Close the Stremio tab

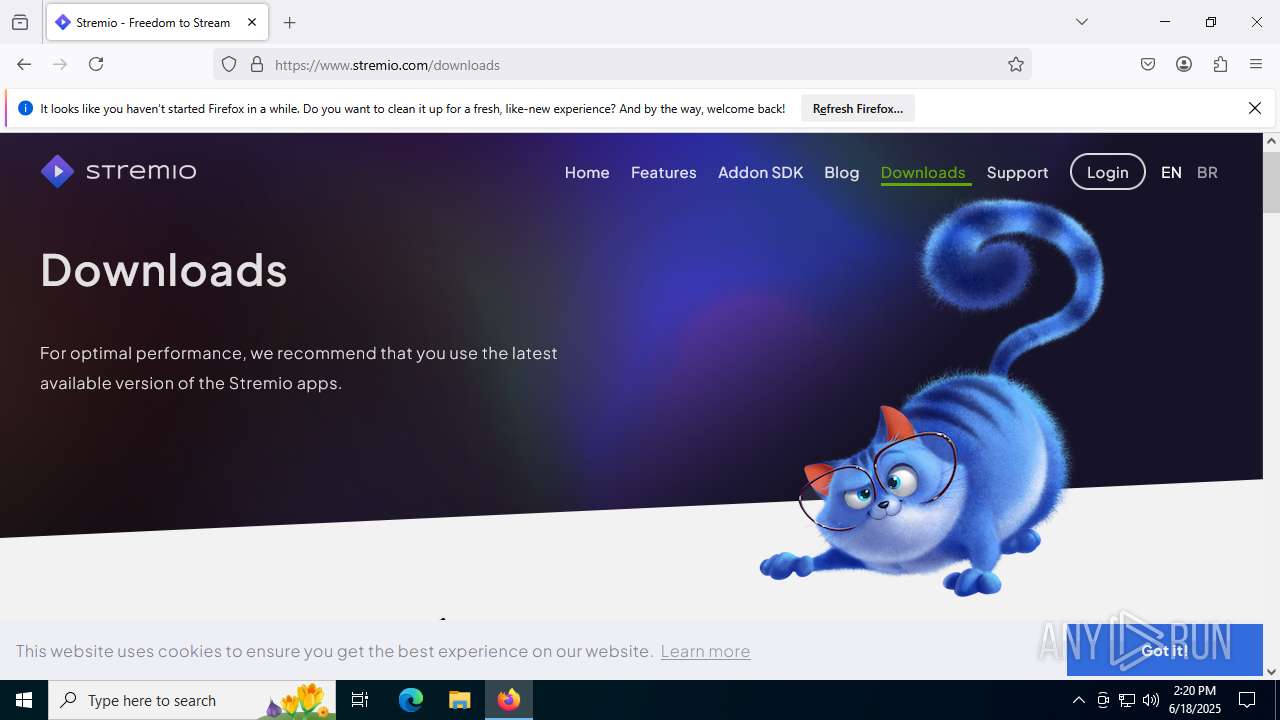pos(252,22)
